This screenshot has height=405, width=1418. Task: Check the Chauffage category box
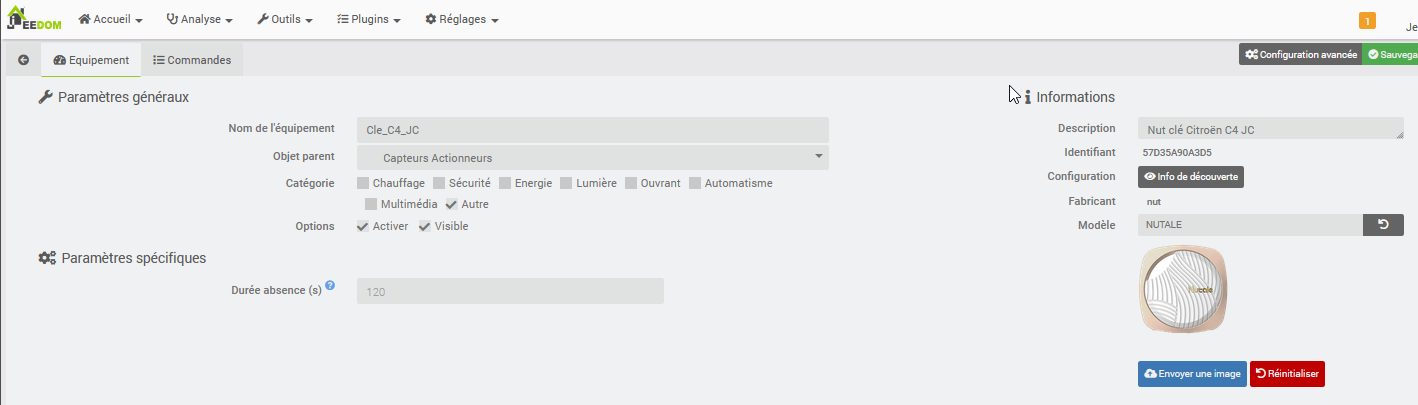tap(363, 183)
